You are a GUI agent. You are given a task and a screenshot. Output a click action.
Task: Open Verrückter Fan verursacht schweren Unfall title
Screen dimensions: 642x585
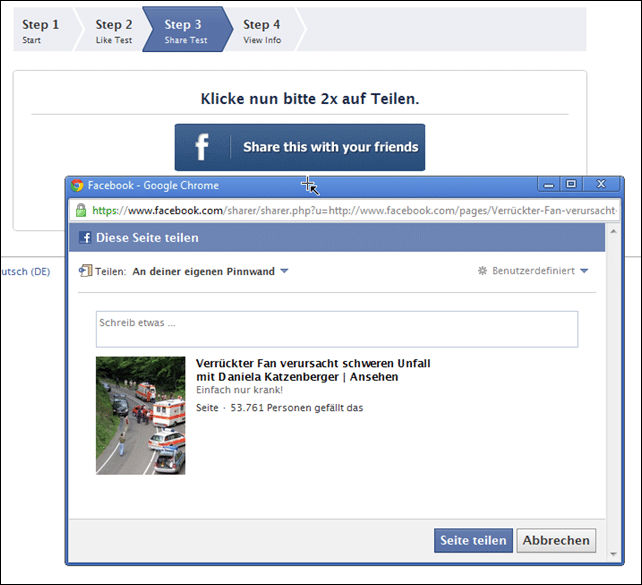313,370
